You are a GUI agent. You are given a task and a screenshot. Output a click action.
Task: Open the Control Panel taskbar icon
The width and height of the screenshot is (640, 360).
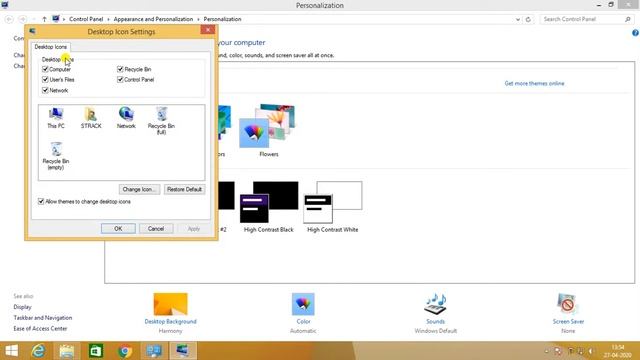(x=154, y=351)
